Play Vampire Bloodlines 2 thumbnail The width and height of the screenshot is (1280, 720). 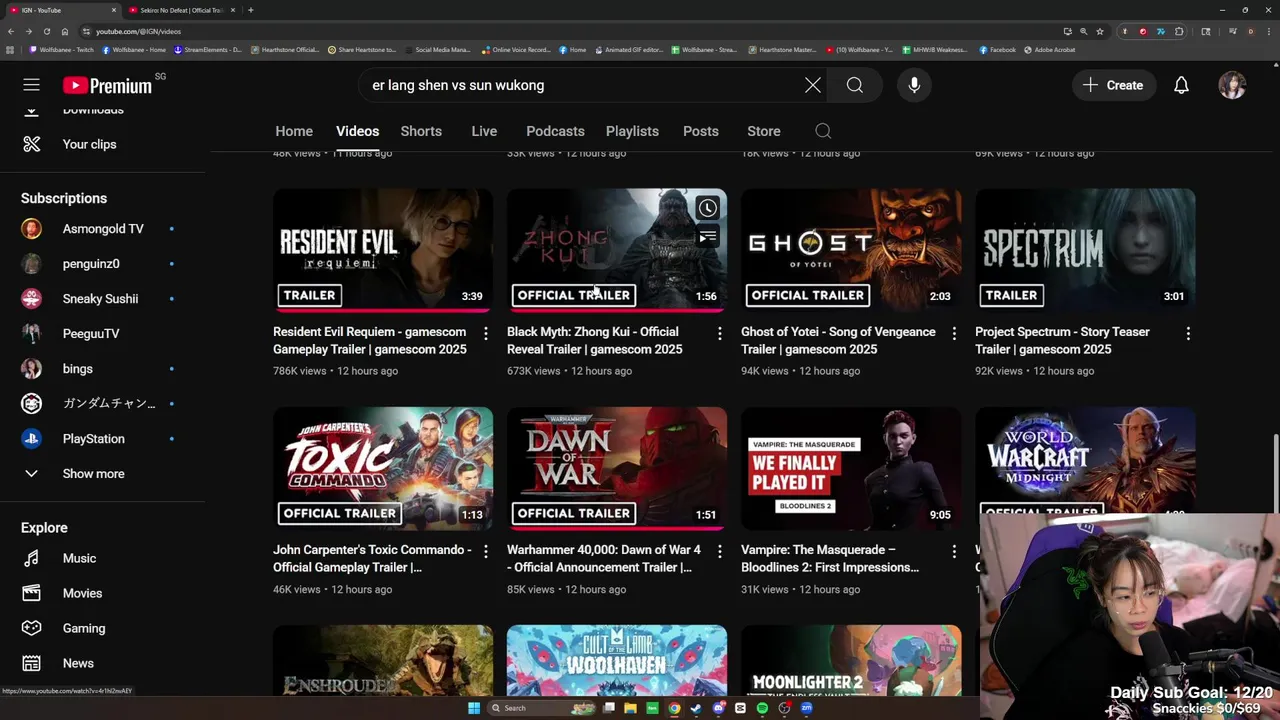pos(851,468)
